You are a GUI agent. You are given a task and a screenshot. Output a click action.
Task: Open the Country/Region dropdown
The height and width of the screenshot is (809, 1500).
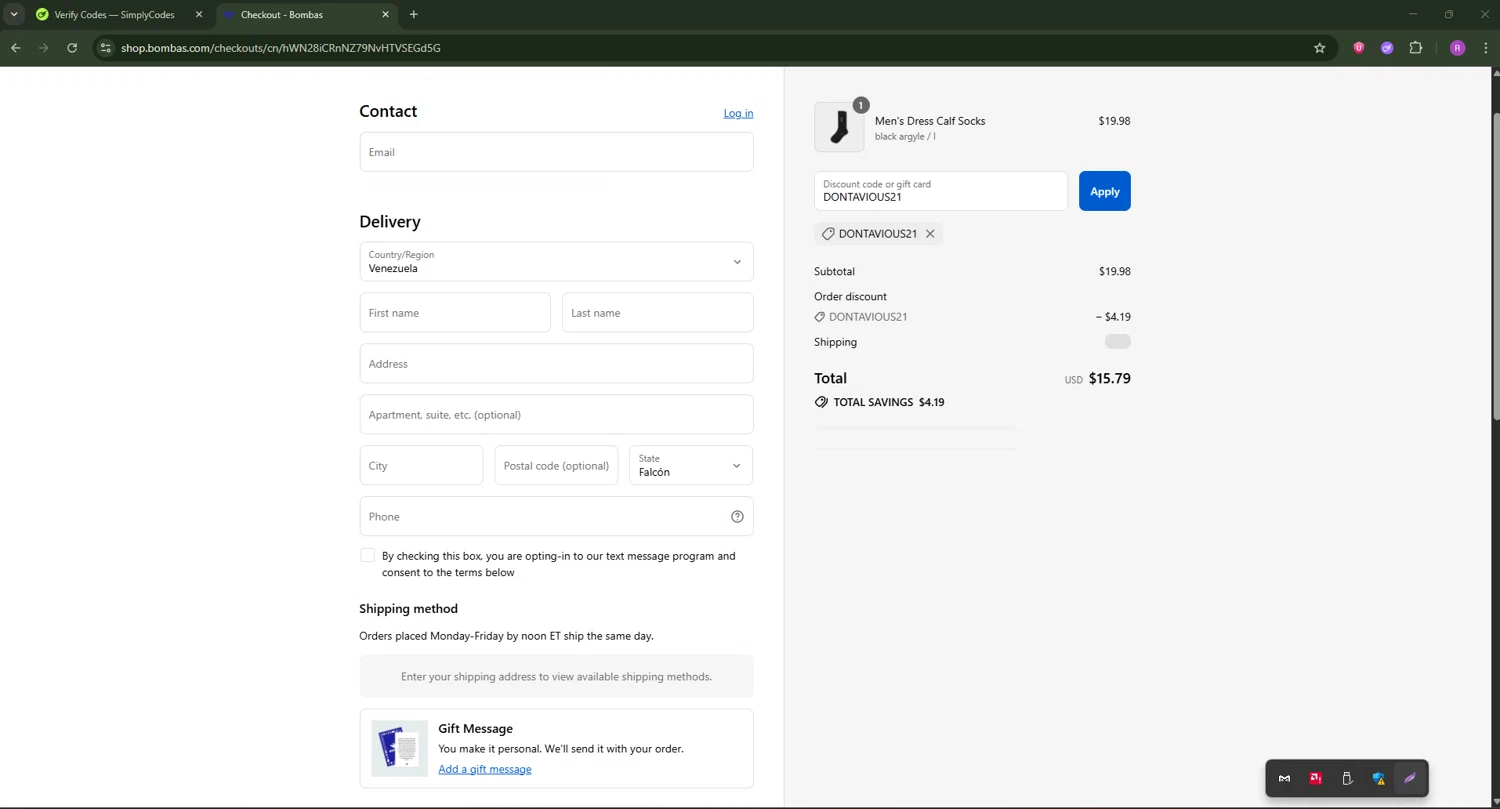(556, 262)
